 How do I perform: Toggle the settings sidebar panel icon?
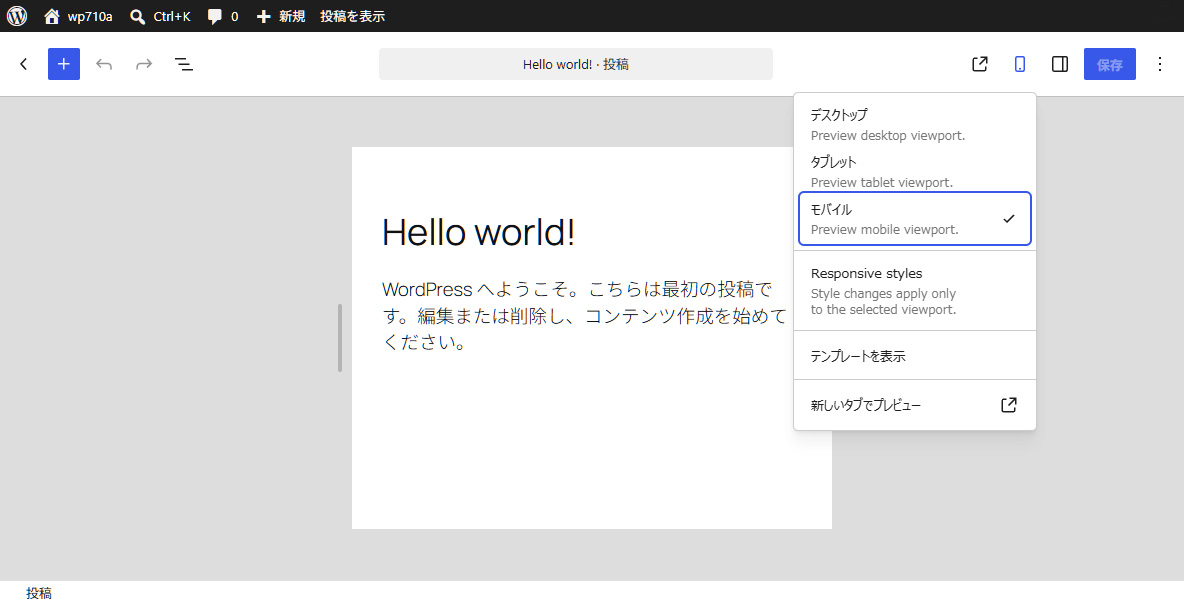pos(1059,64)
